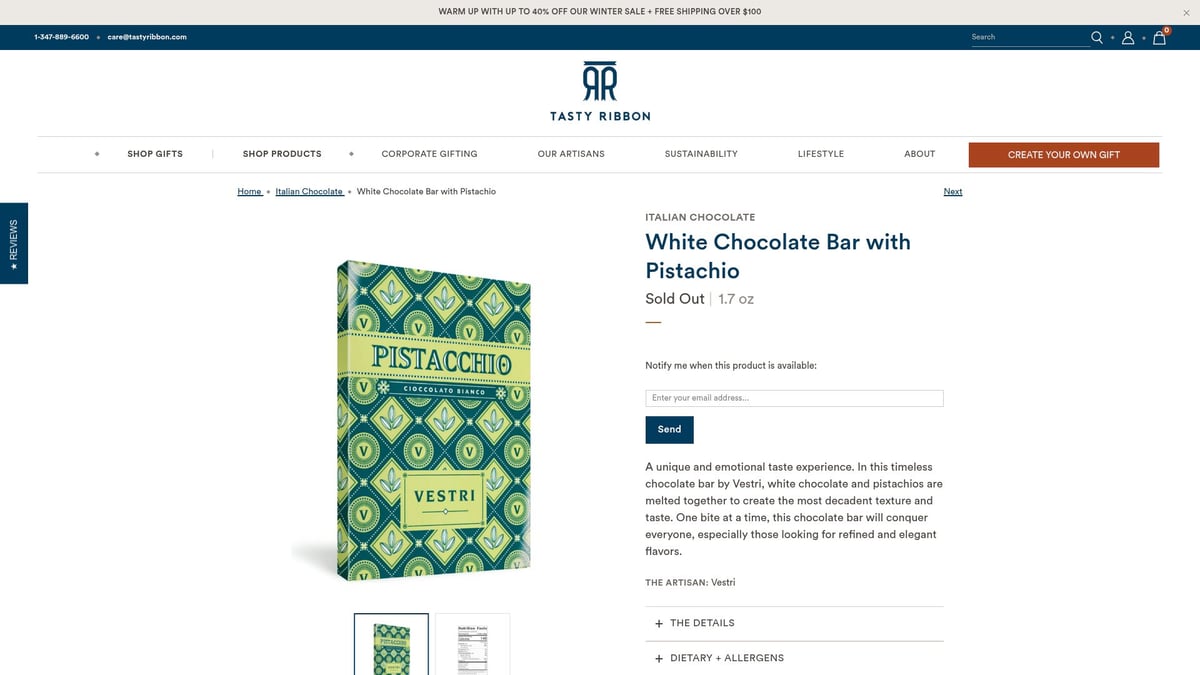Click the Tasty Ribbon logo
Screen dimensions: 1200x675
coord(599,88)
